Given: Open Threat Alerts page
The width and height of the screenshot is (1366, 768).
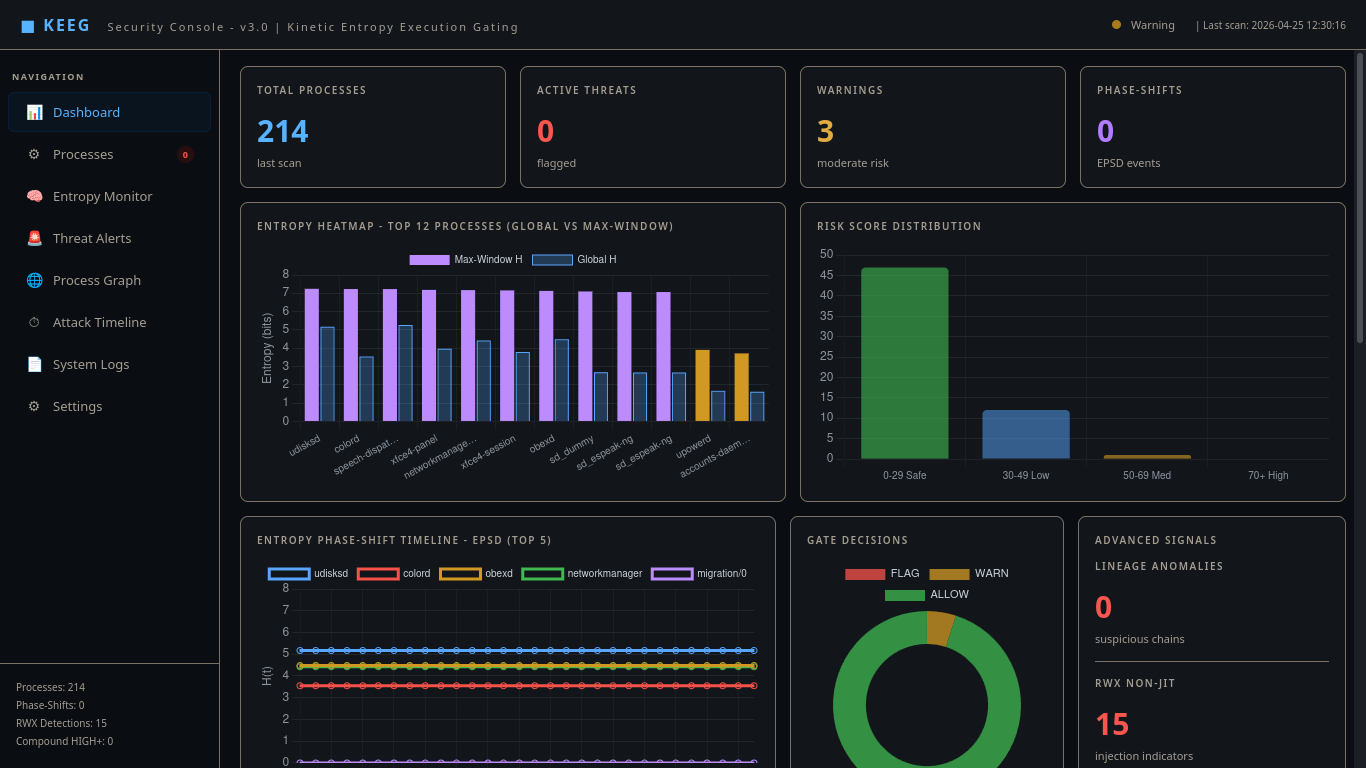Looking at the screenshot, I should pyautogui.click(x=109, y=238).
